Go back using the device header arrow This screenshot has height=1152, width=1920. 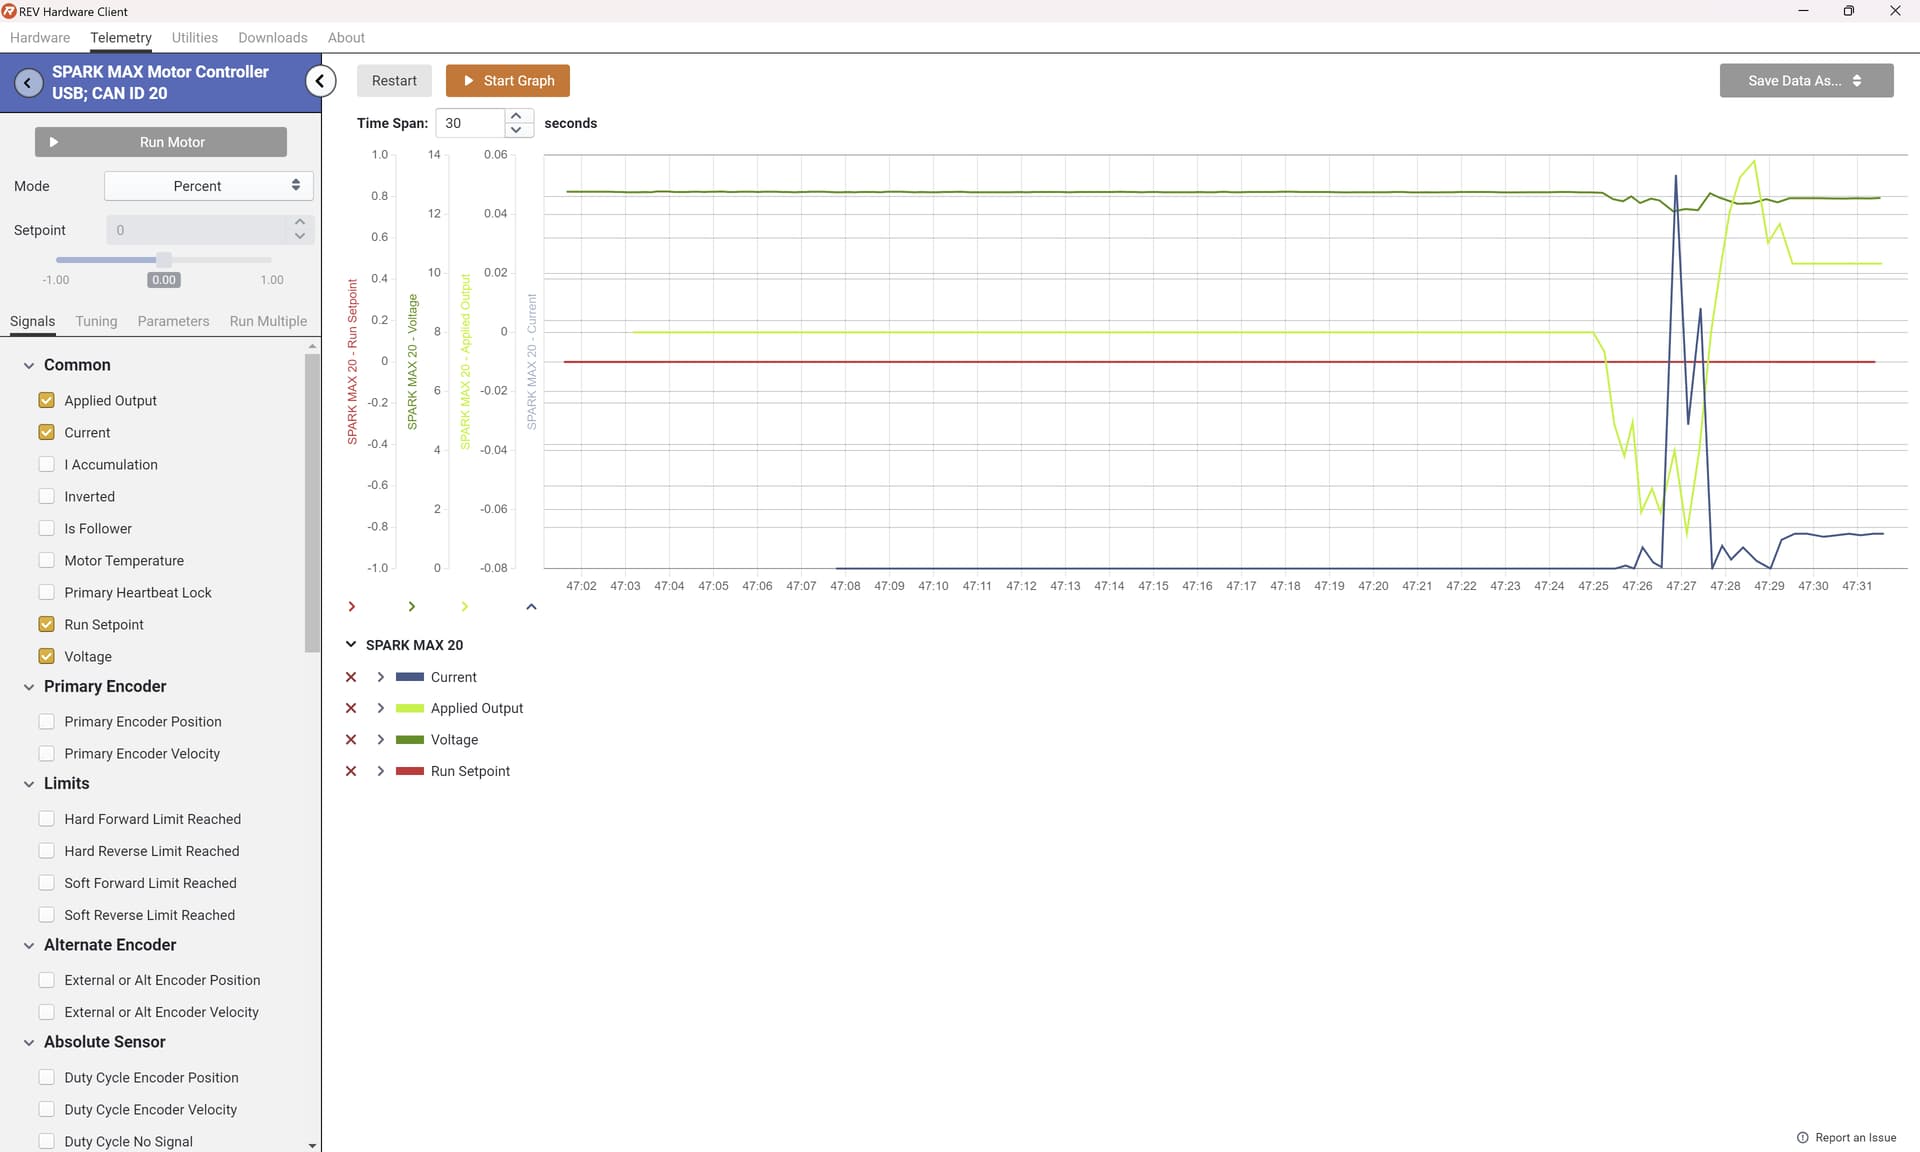28,83
